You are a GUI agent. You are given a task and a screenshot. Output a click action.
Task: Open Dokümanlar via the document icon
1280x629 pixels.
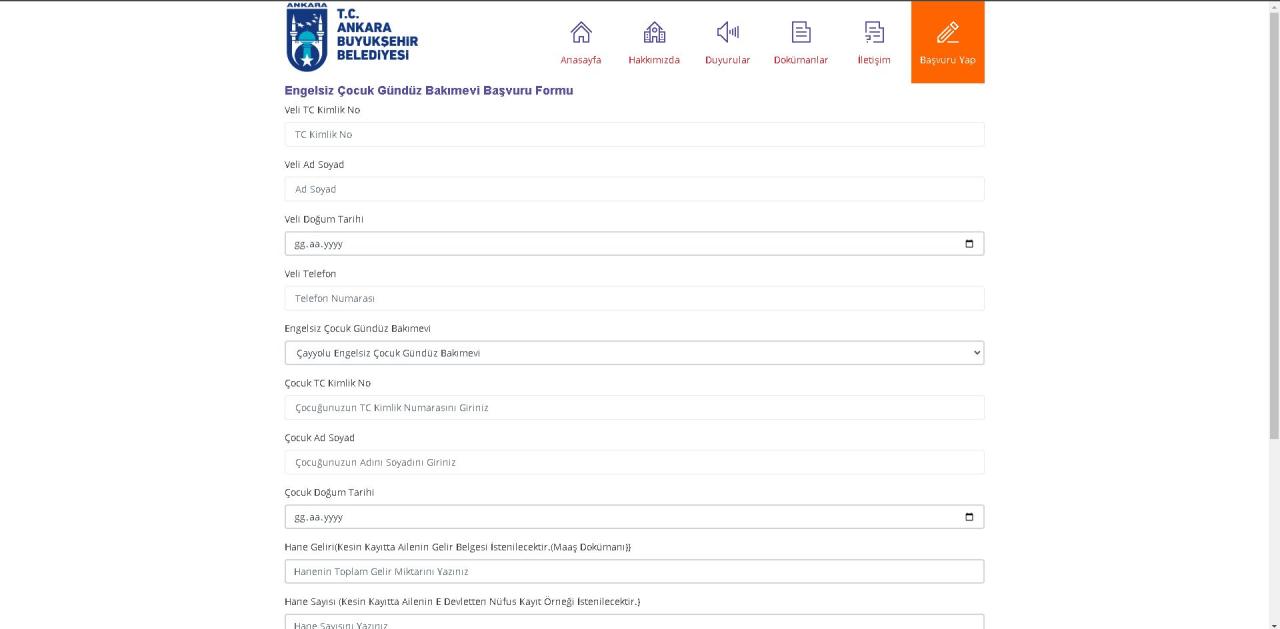click(801, 33)
